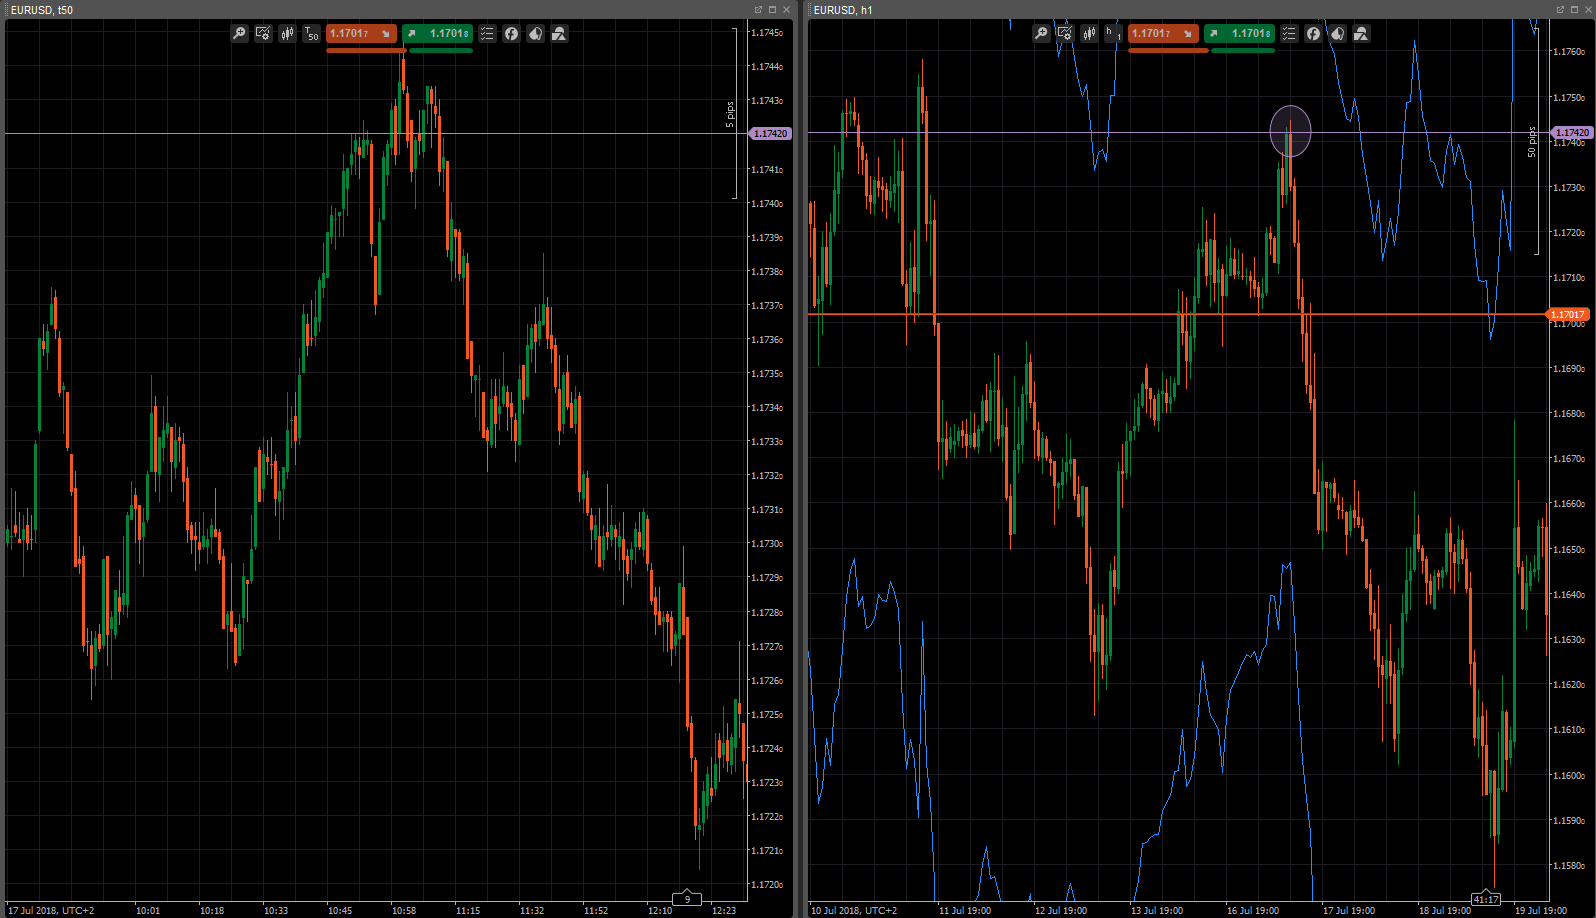The height and width of the screenshot is (918, 1596).
Task: Maximize the EURUSD t50 chart panel
Action: (772, 10)
